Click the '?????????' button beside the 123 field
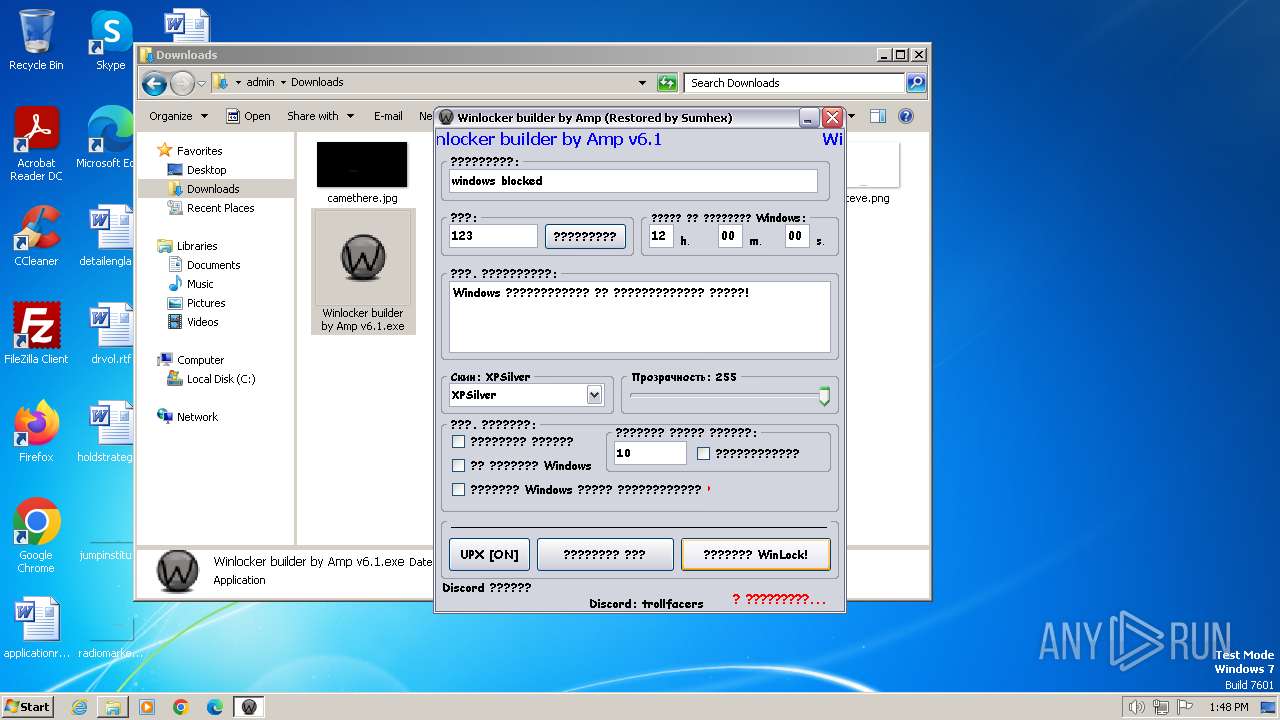 (x=585, y=236)
